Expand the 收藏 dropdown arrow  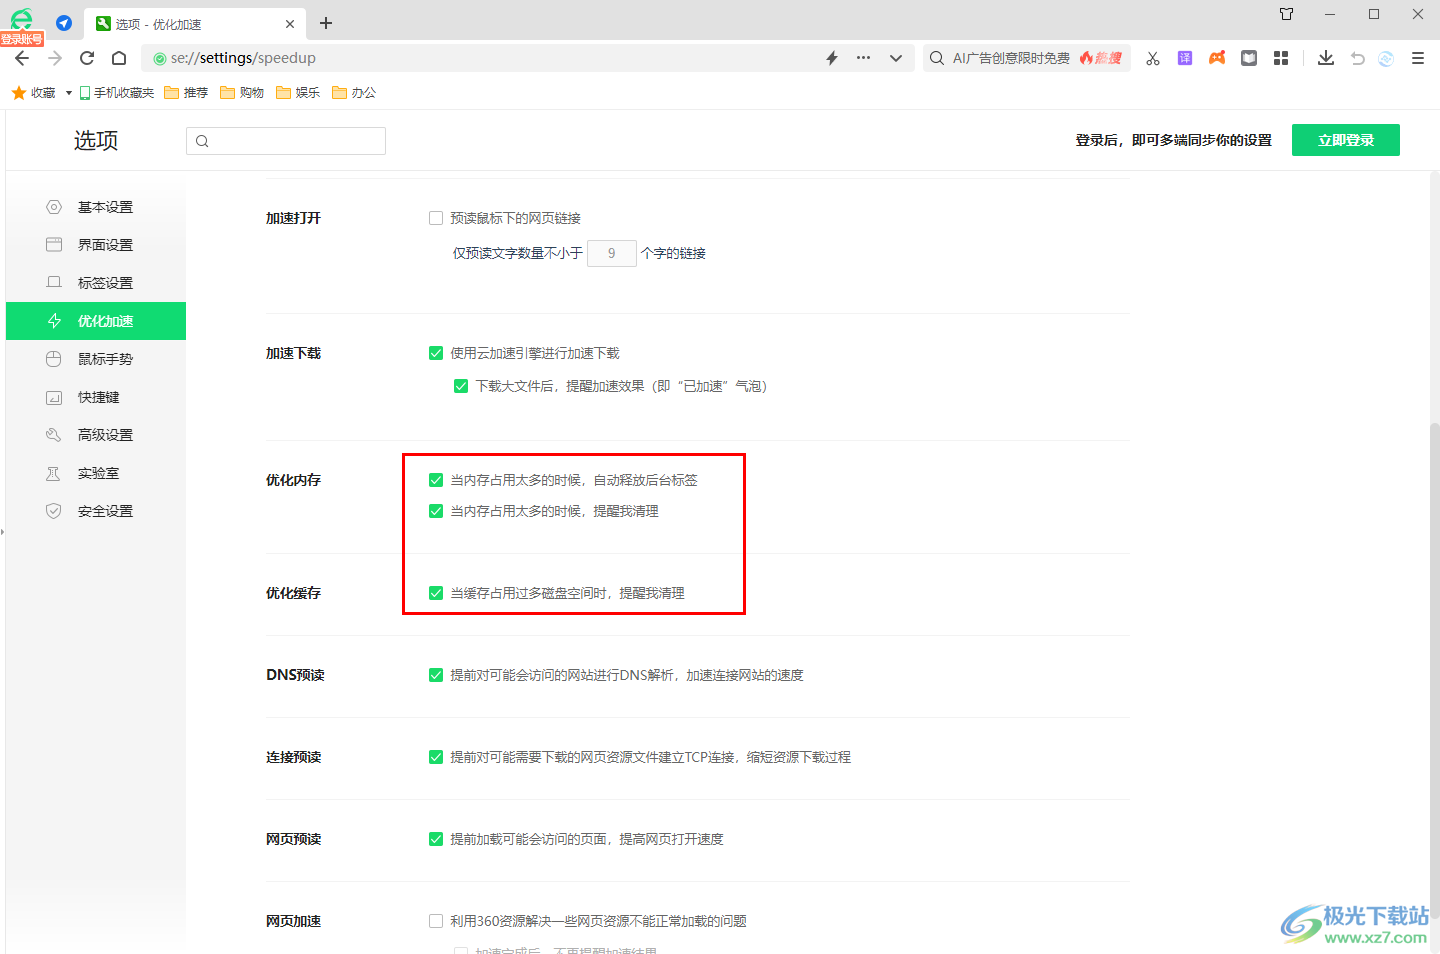point(68,93)
